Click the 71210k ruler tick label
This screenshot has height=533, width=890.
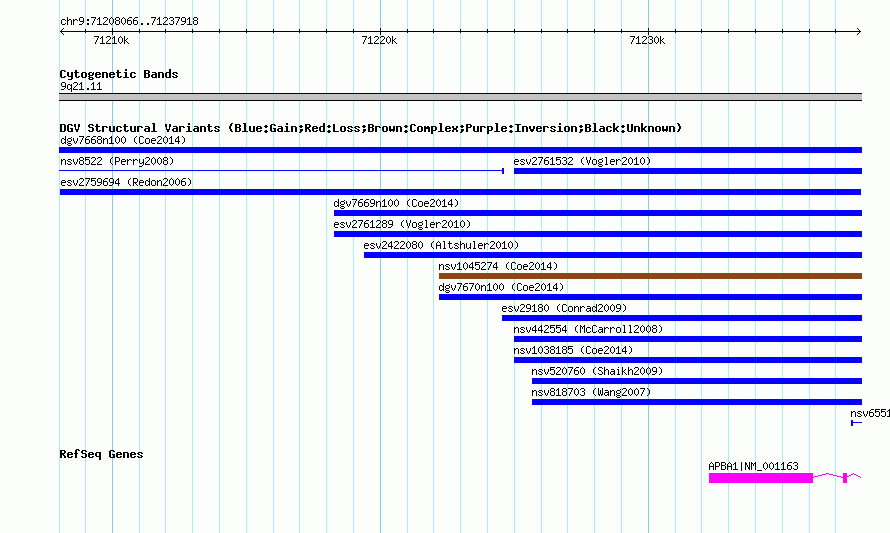111,40
